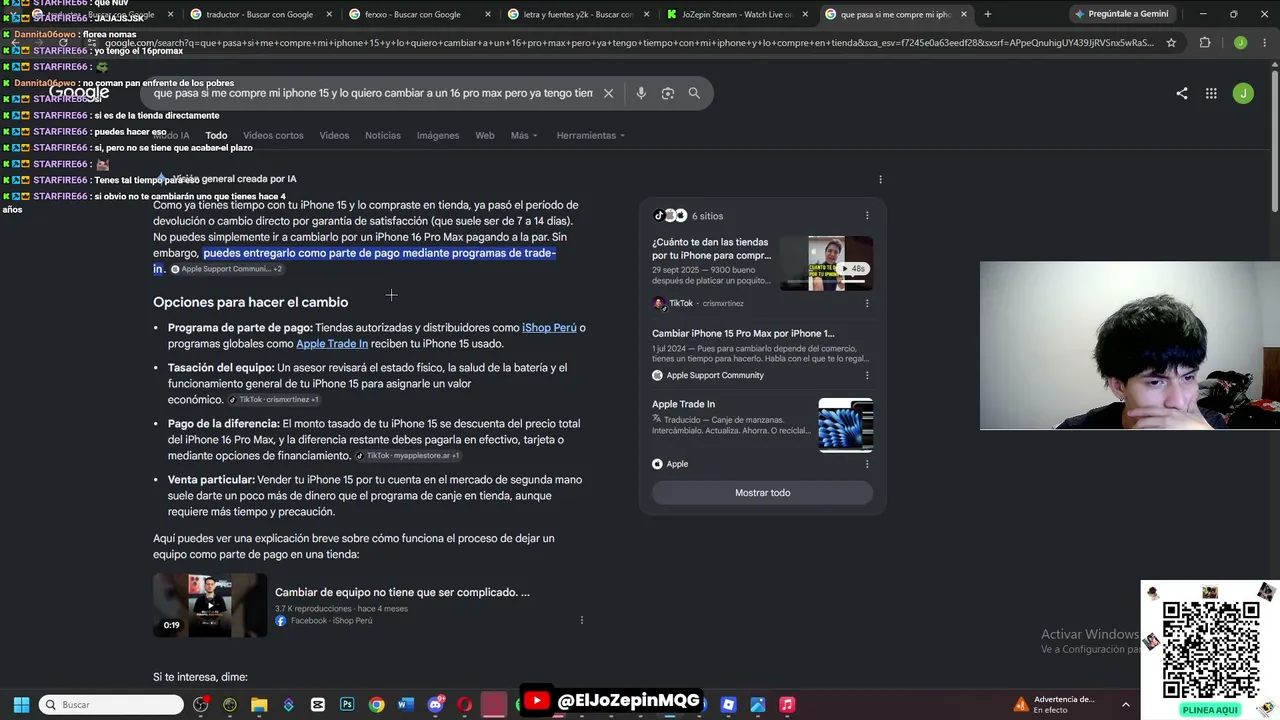The image size is (1280, 720).
Task: Open the Apple Trade In source thumbnail
Action: 846,425
